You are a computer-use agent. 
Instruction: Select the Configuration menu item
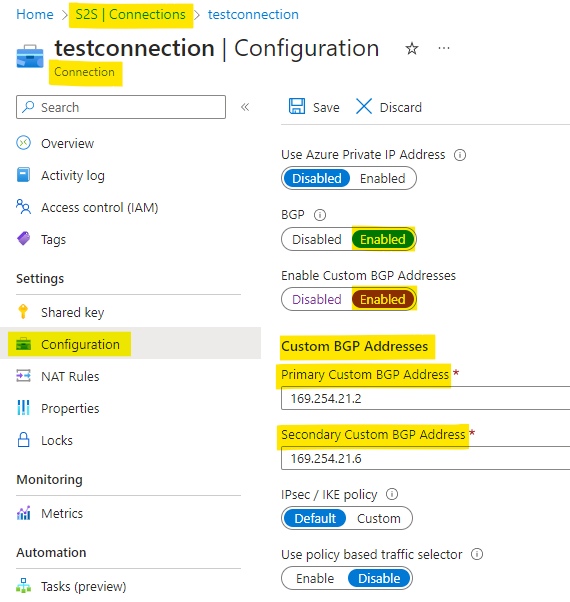(131, 344)
